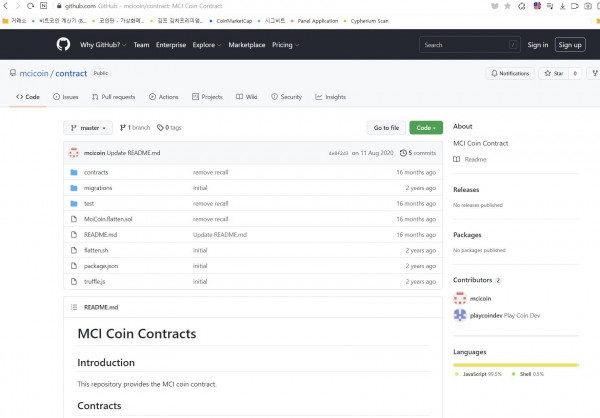Open the README.md file in list
This screenshot has height=418, width=600.
[100, 235]
